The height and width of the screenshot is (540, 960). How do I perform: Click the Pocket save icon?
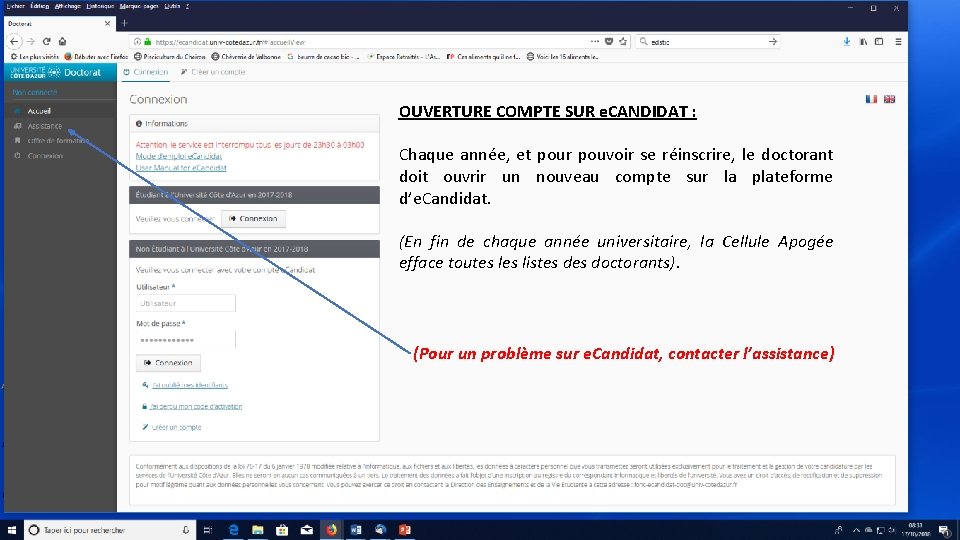[x=609, y=42]
